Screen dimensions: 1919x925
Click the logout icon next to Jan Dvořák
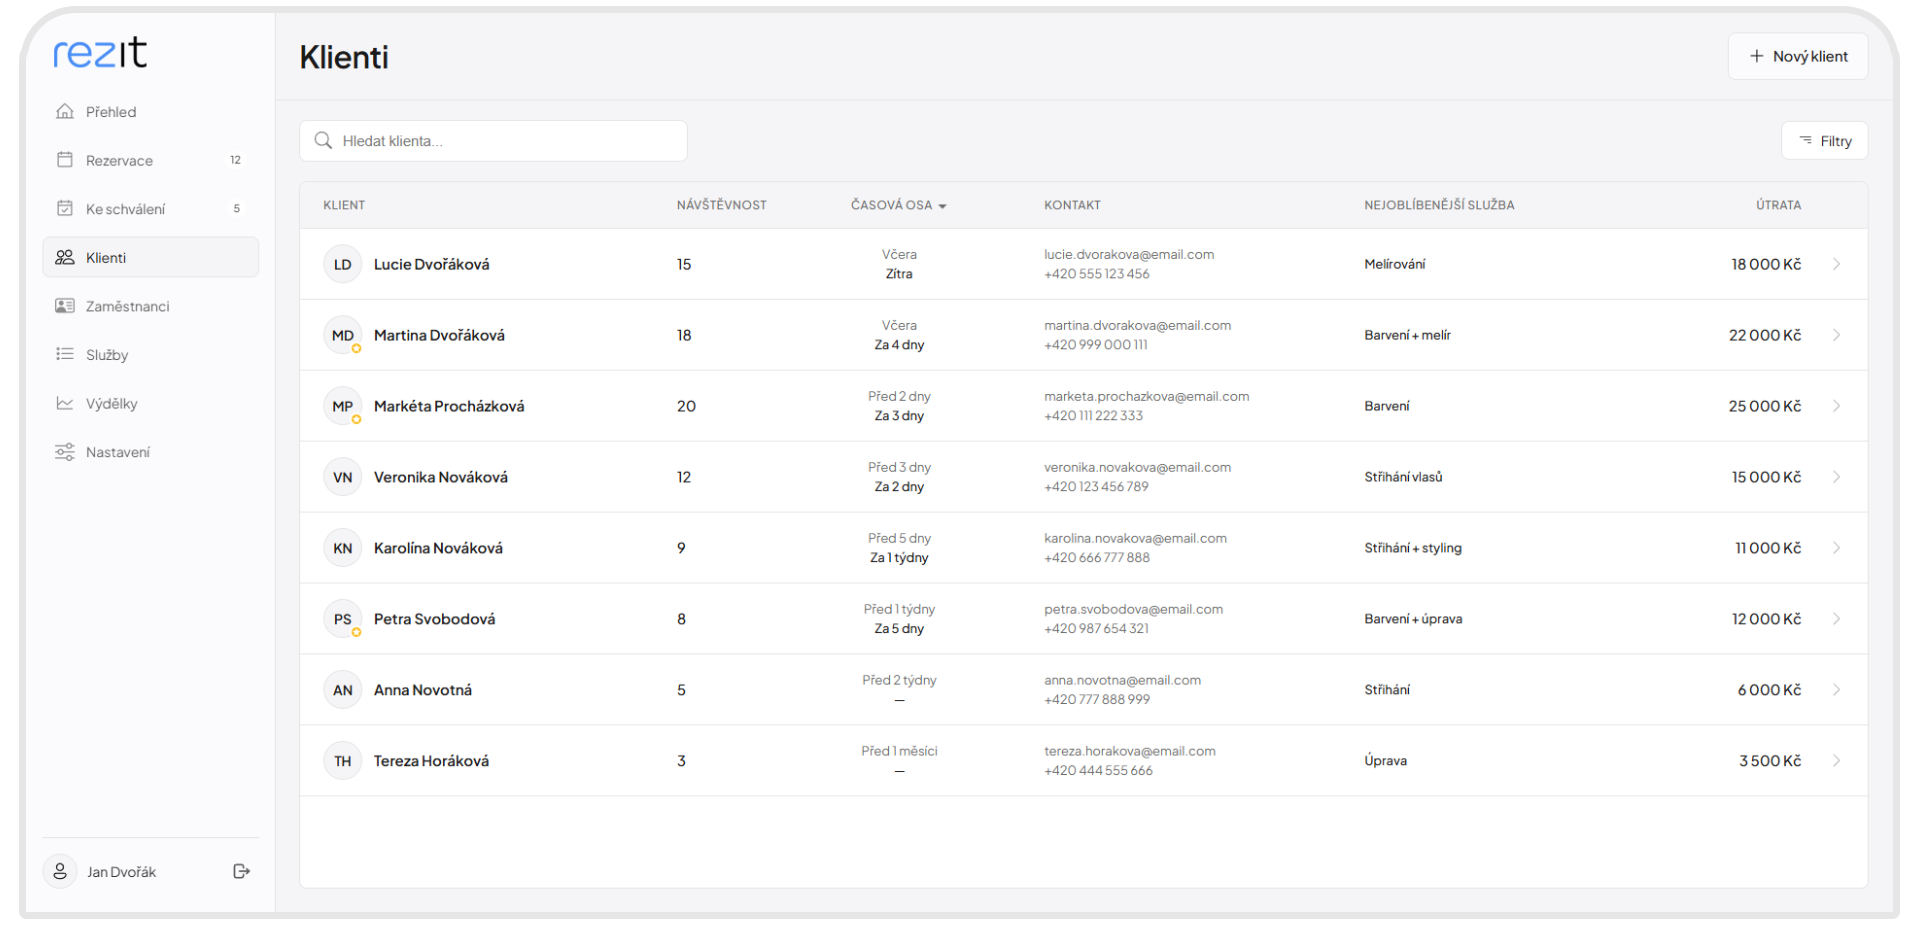pyautogui.click(x=241, y=871)
